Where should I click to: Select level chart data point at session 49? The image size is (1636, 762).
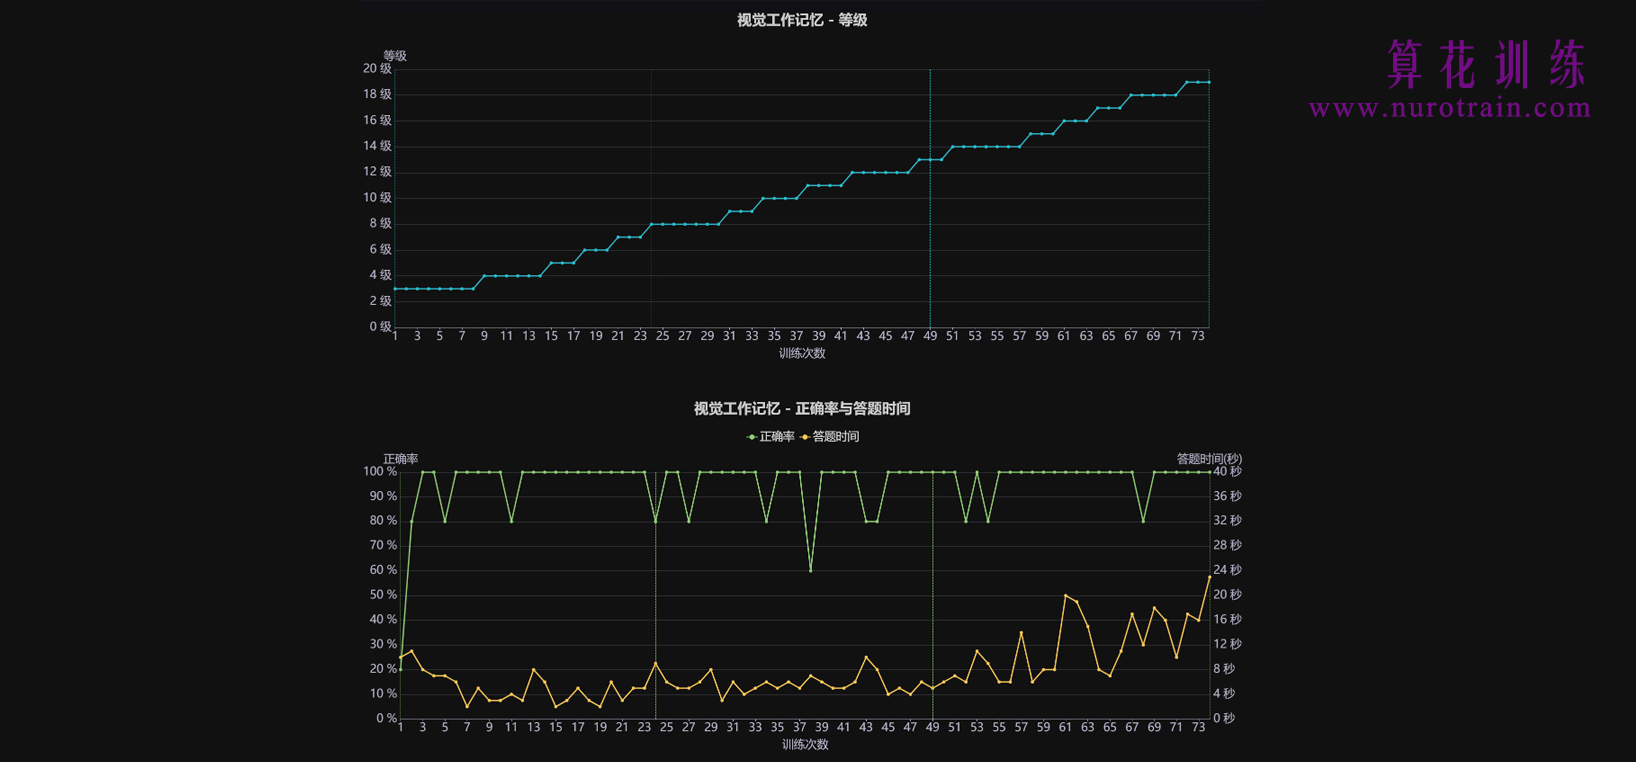click(930, 160)
